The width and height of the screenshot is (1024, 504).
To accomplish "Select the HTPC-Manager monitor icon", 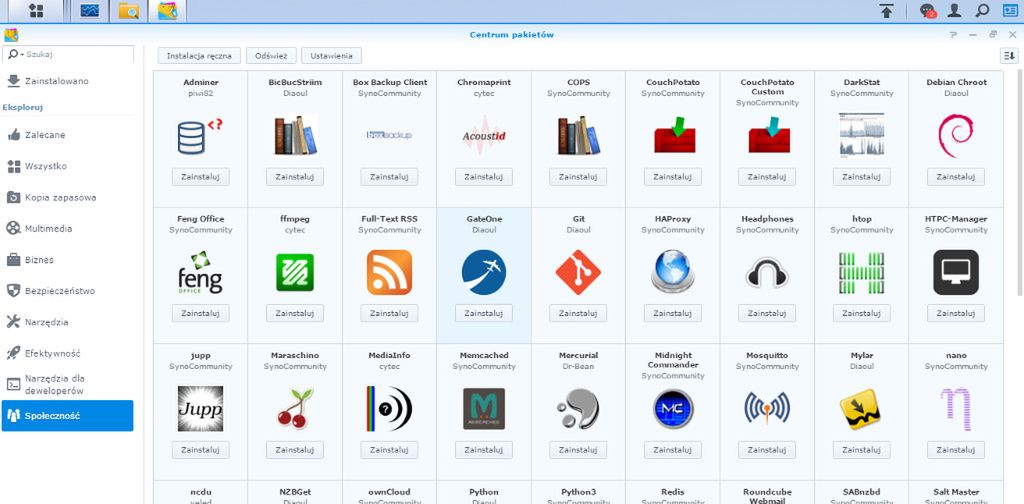I will click(955, 272).
